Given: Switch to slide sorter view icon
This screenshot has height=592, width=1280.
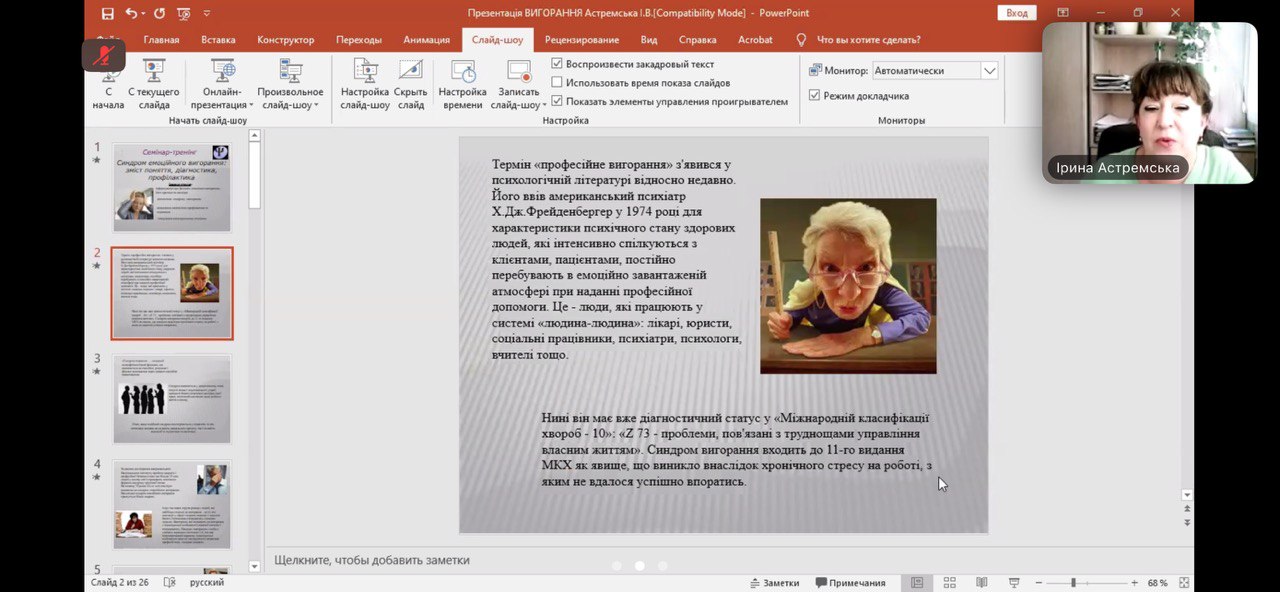Looking at the screenshot, I should pos(950,583).
